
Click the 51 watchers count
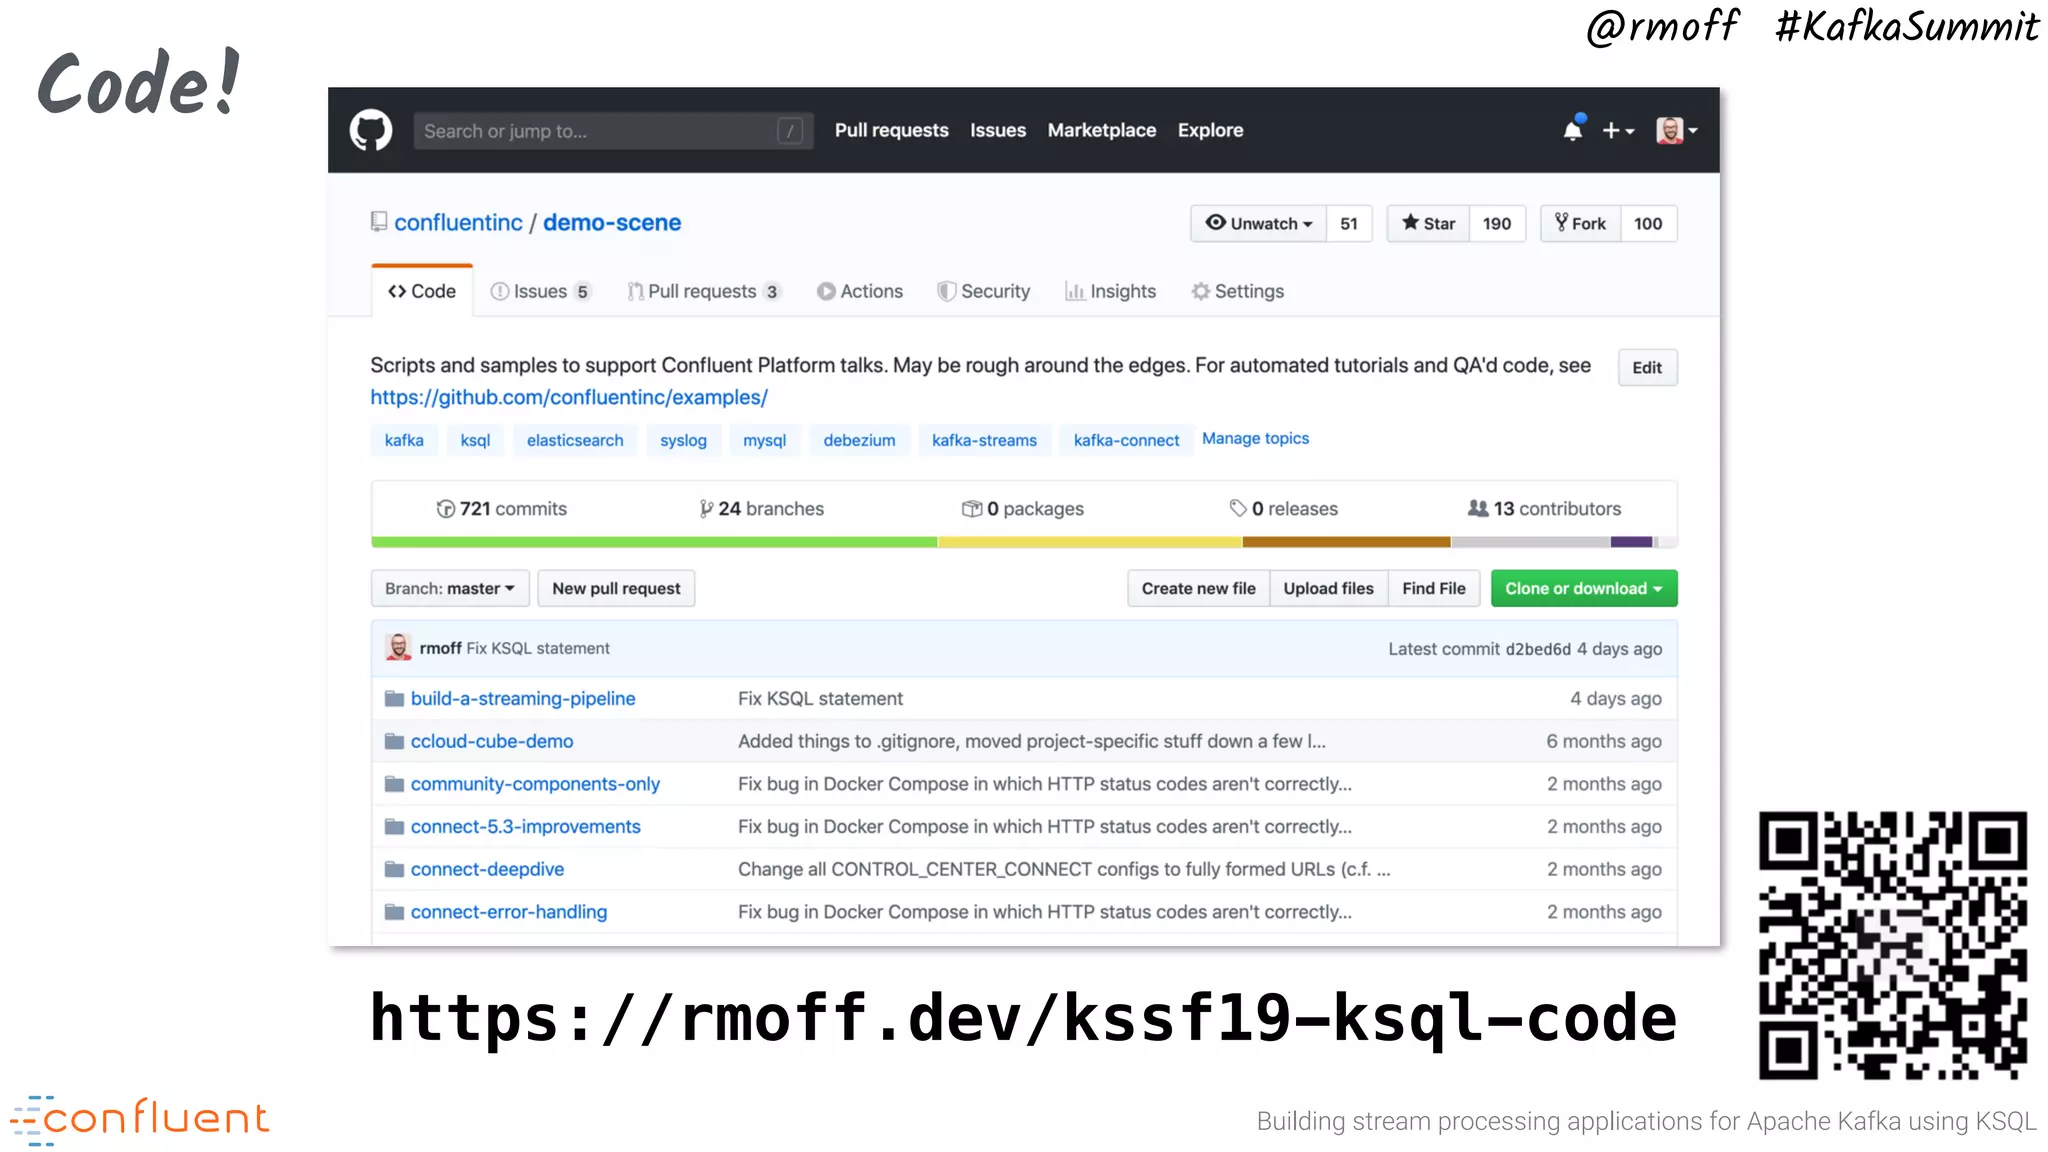pos(1349,223)
